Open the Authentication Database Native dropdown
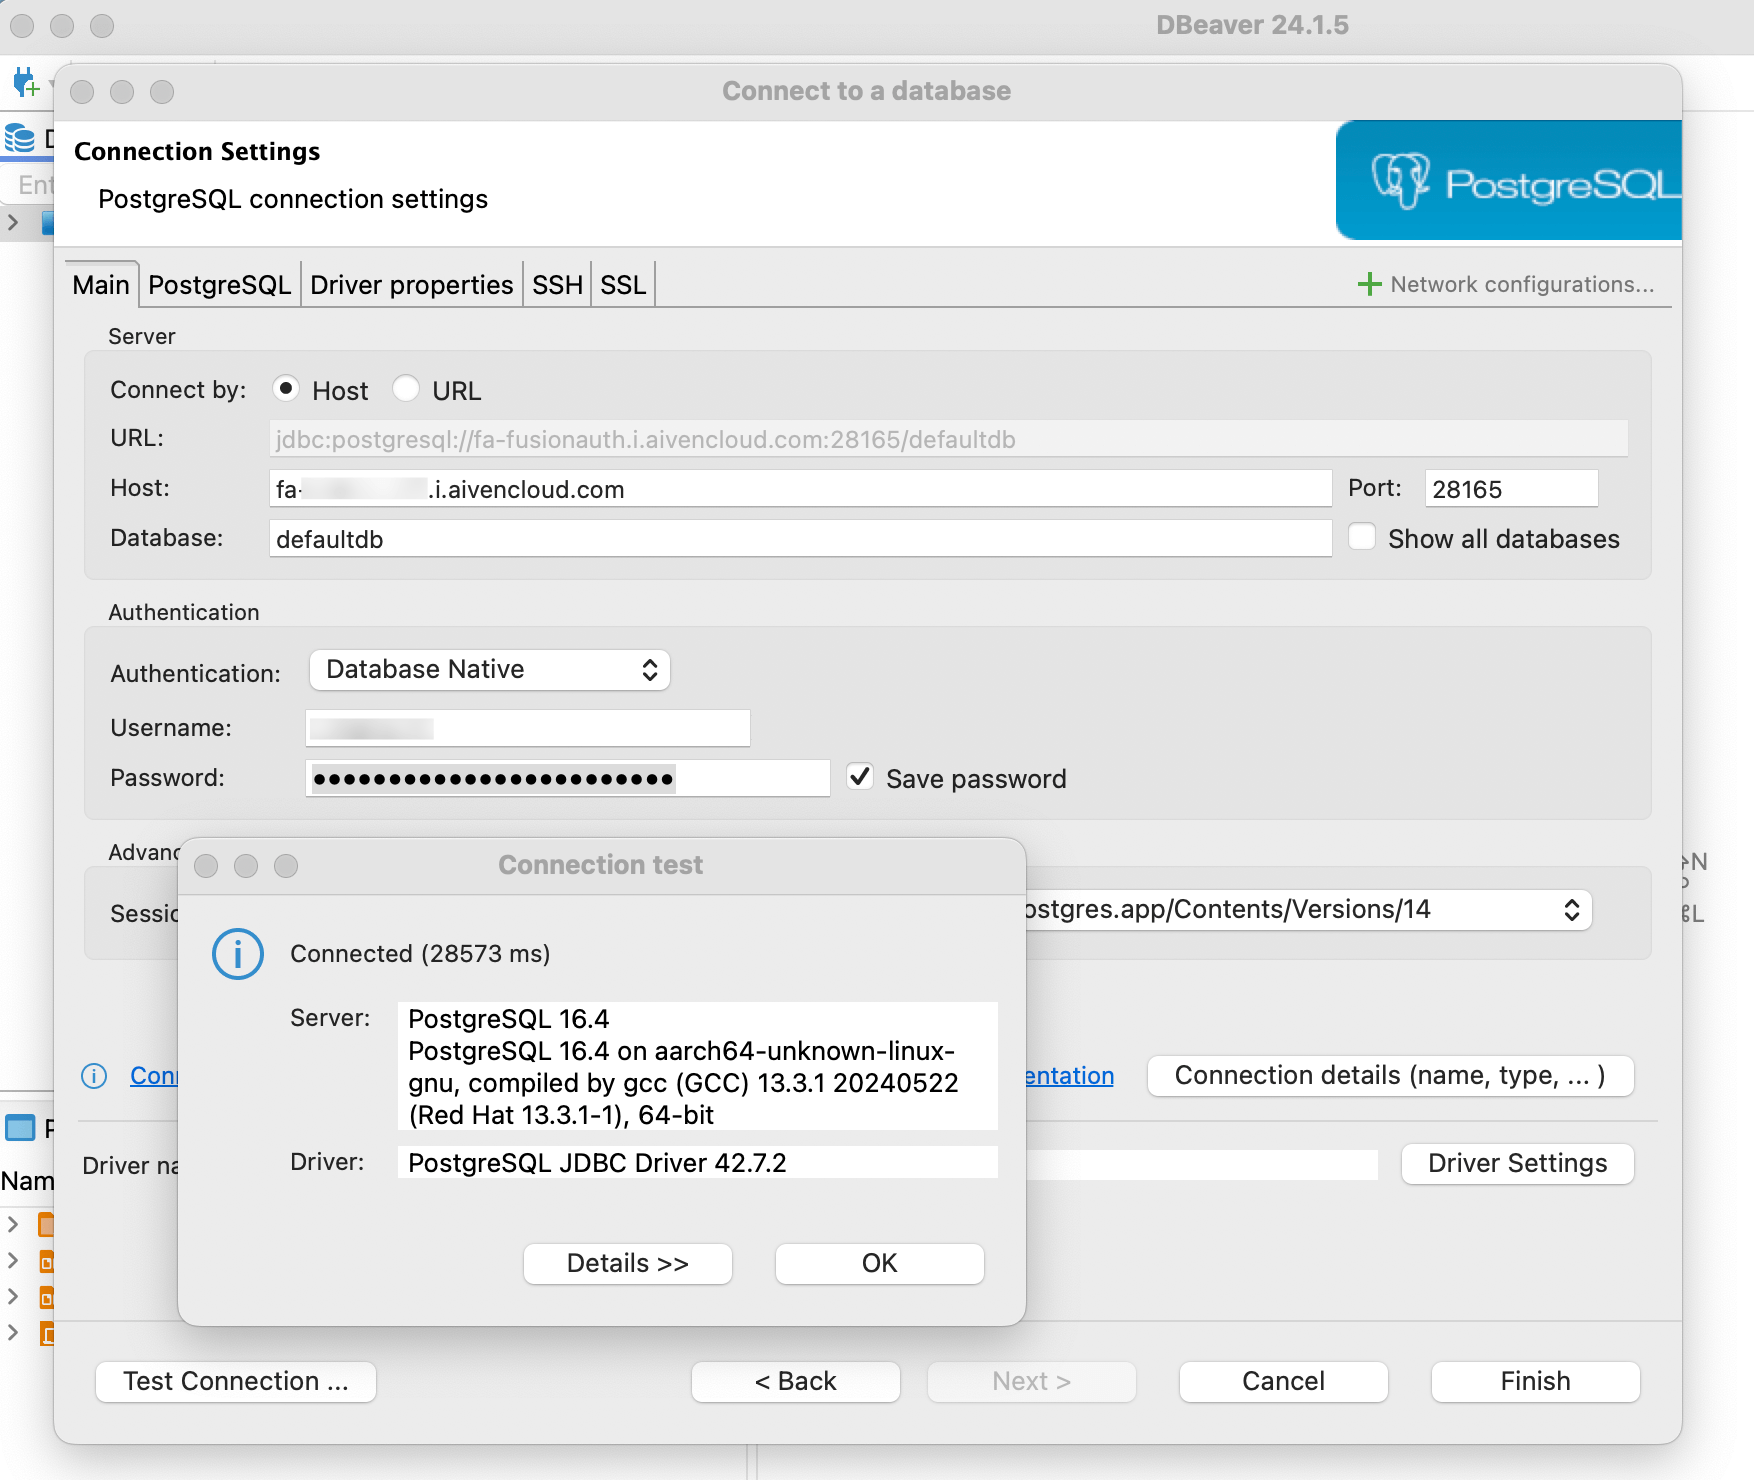Viewport: 1754px width, 1480px height. (x=490, y=670)
